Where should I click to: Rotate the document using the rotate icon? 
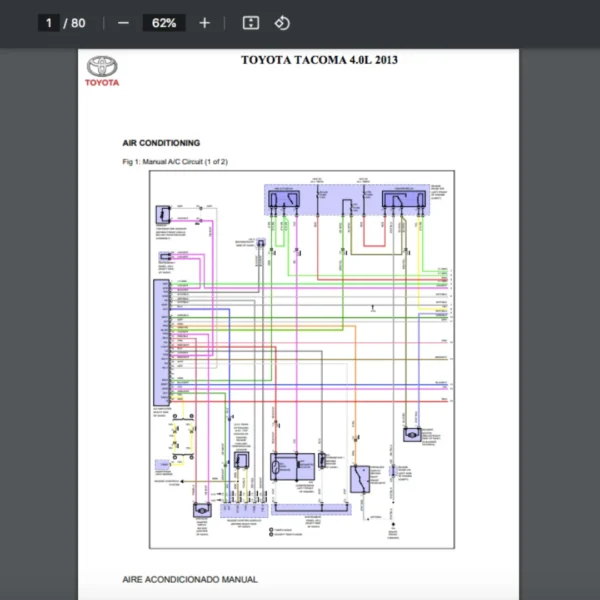pyautogui.click(x=282, y=22)
